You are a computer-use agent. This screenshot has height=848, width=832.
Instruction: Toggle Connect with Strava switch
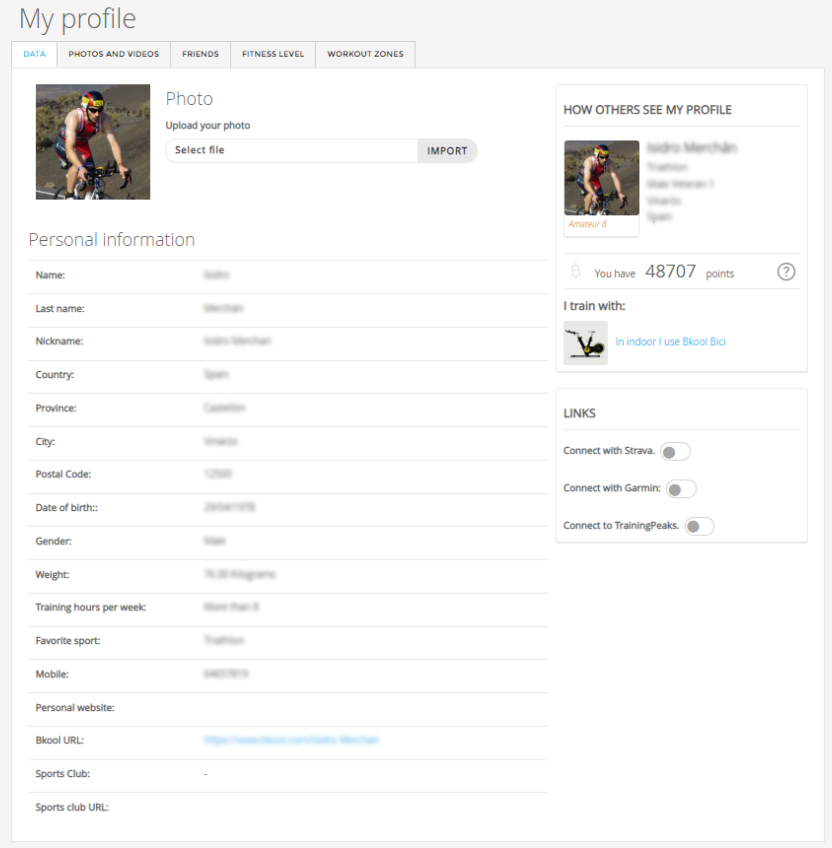(x=675, y=452)
